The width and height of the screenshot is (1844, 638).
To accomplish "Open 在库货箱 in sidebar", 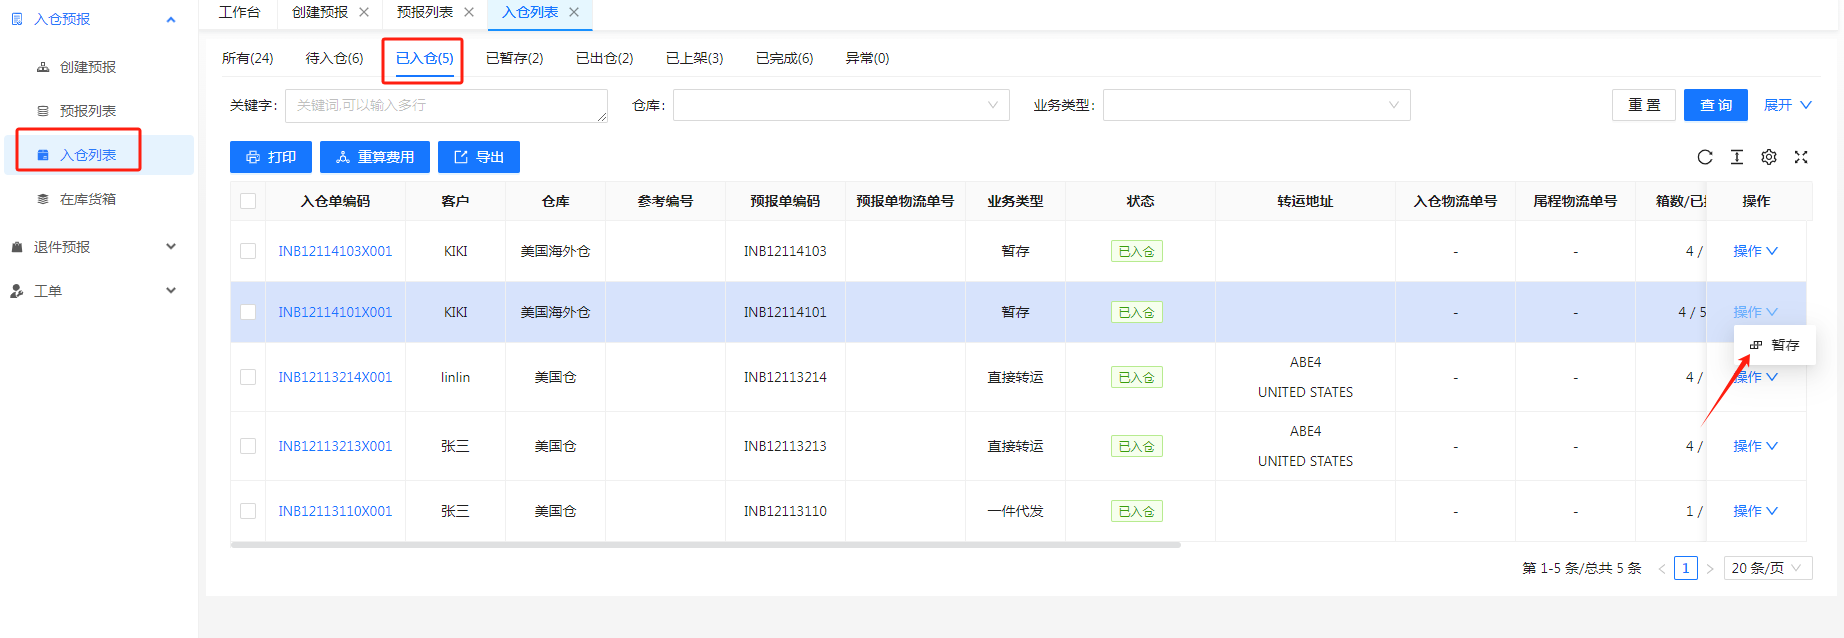I will (88, 199).
